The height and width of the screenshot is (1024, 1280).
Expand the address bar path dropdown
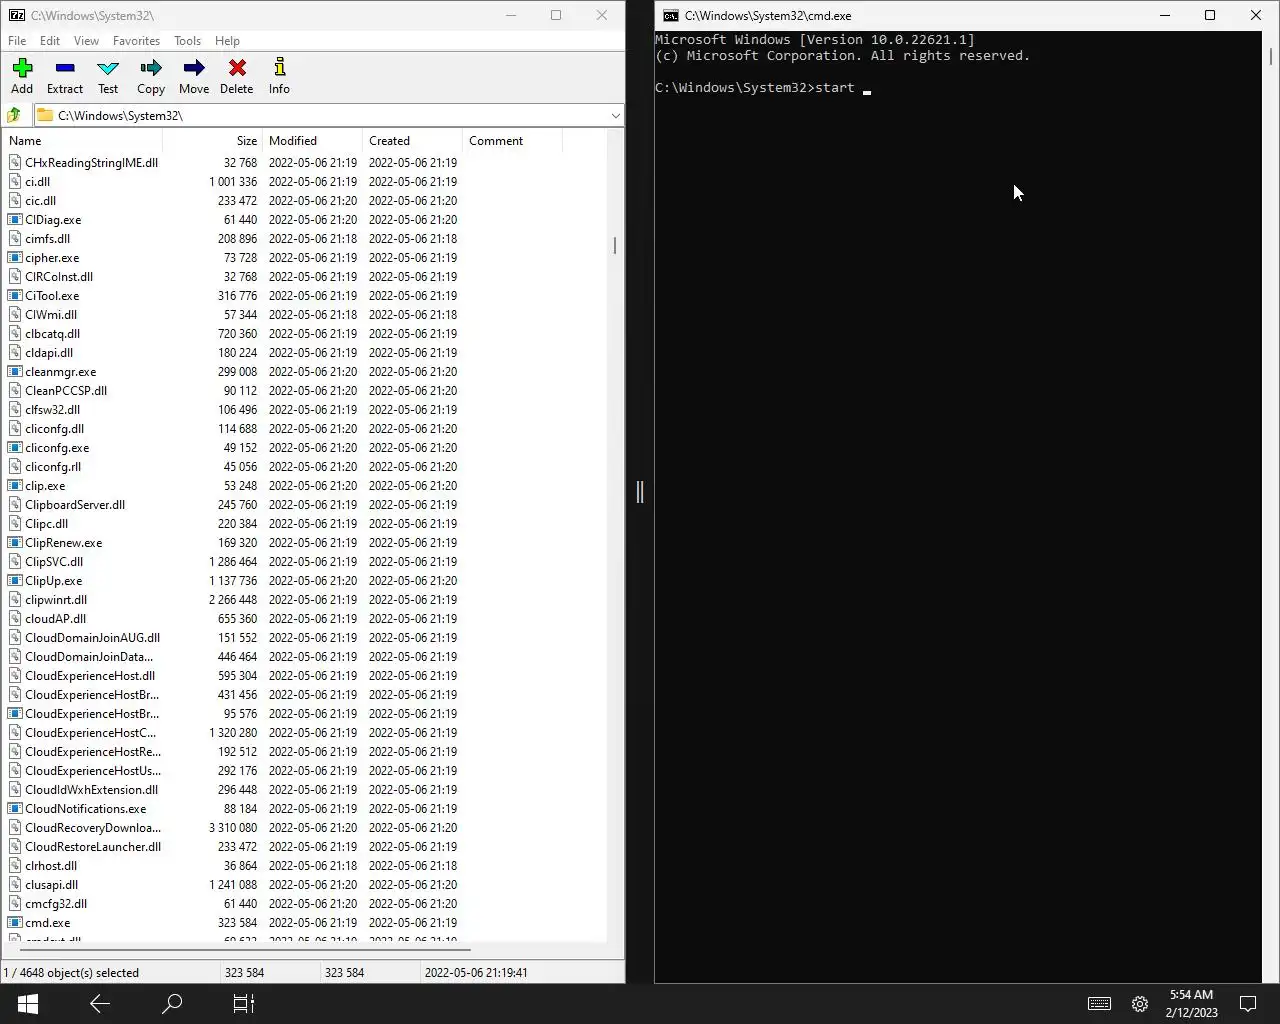[615, 115]
